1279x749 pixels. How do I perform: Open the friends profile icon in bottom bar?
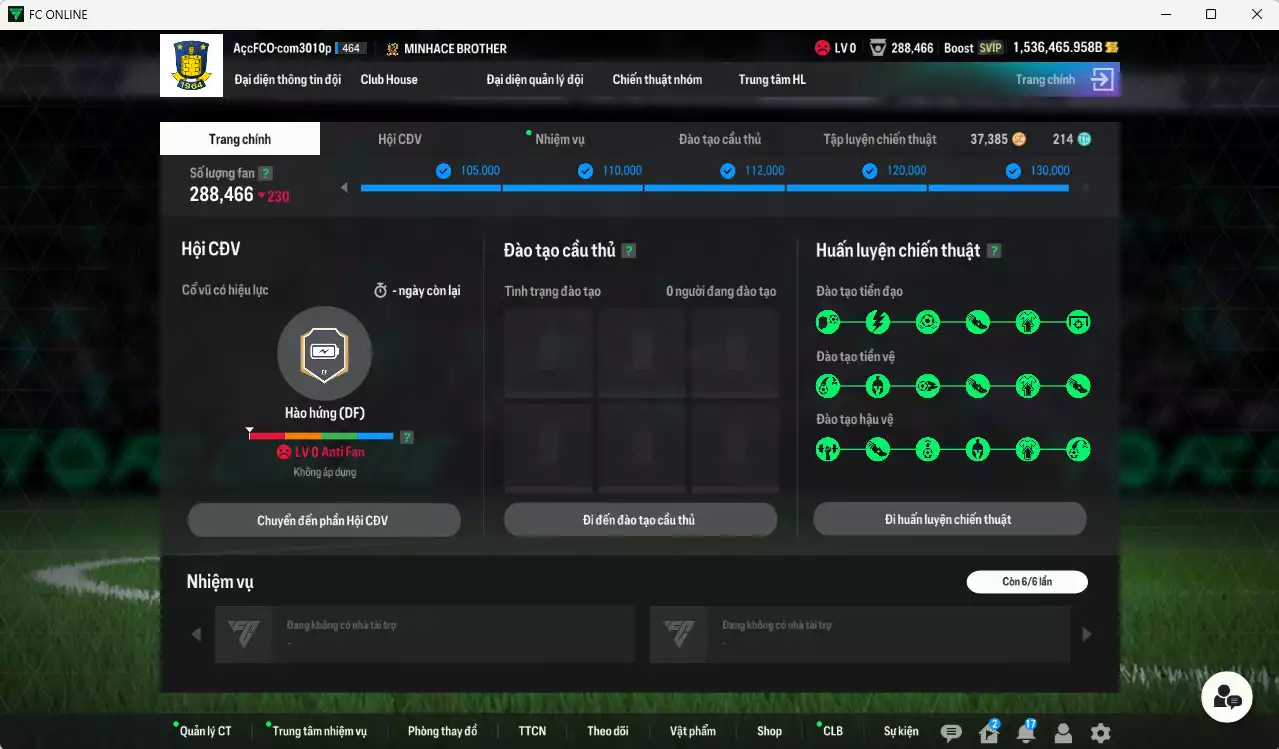click(1063, 733)
